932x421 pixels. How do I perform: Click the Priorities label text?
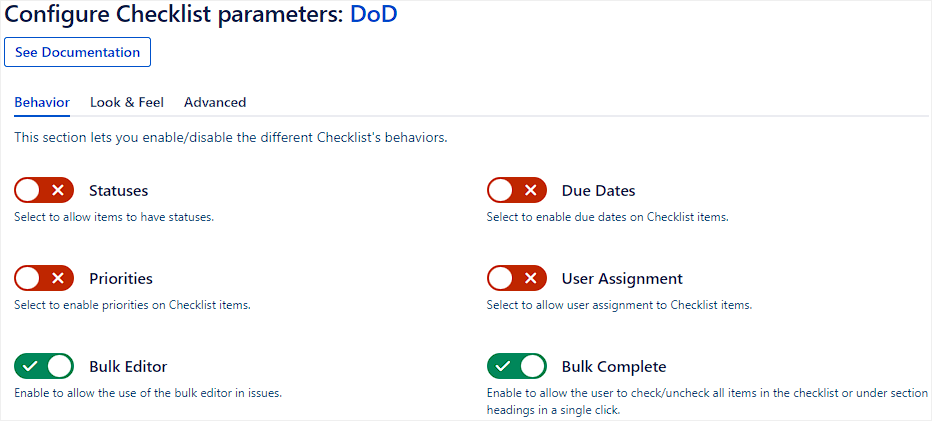(x=121, y=279)
